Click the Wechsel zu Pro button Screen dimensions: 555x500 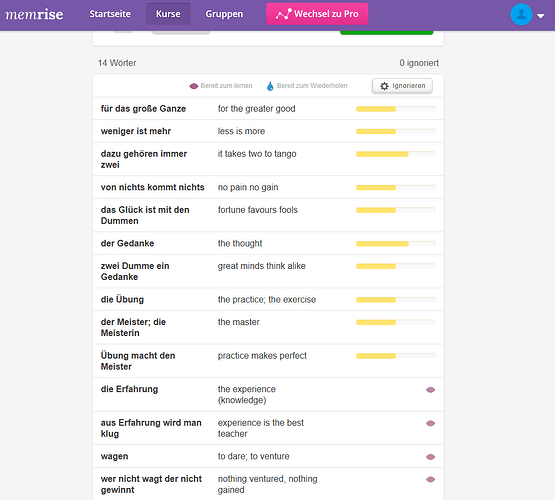tap(317, 14)
